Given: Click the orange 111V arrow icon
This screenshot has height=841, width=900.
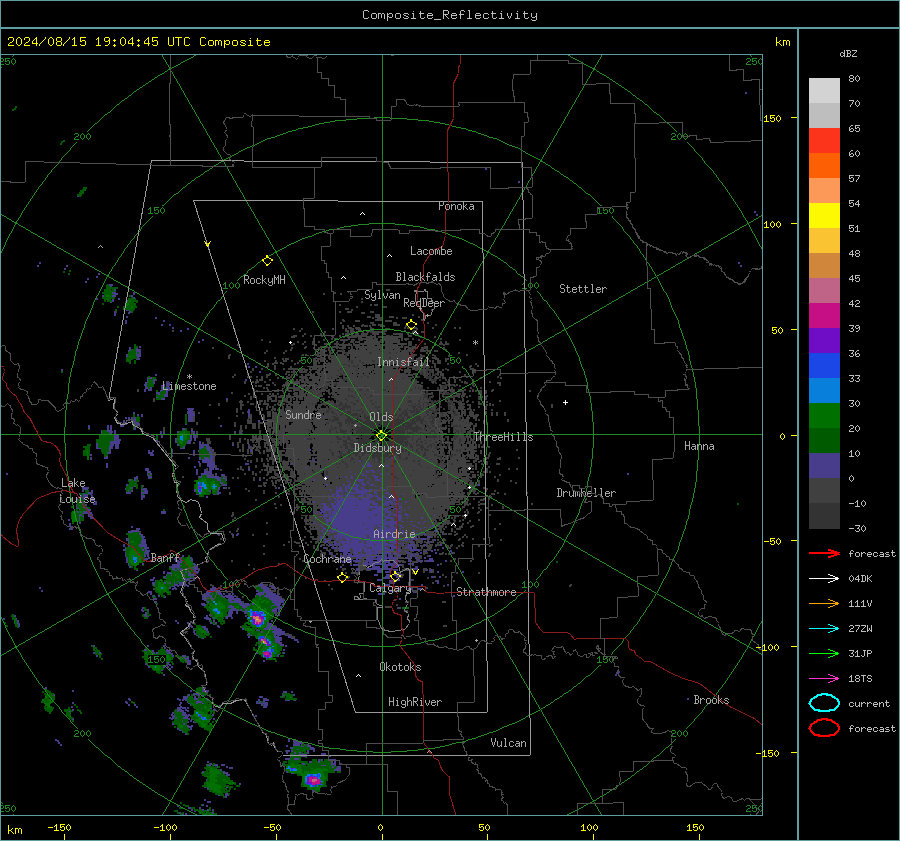Looking at the screenshot, I should click(824, 603).
